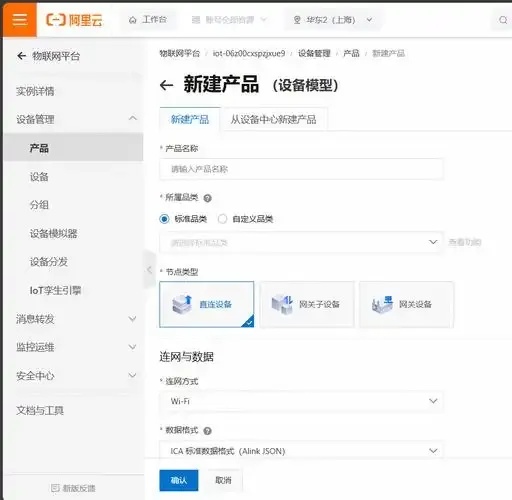512x500 pixels.
Task: Select the 标准品类 radio button
Action: coord(164,219)
